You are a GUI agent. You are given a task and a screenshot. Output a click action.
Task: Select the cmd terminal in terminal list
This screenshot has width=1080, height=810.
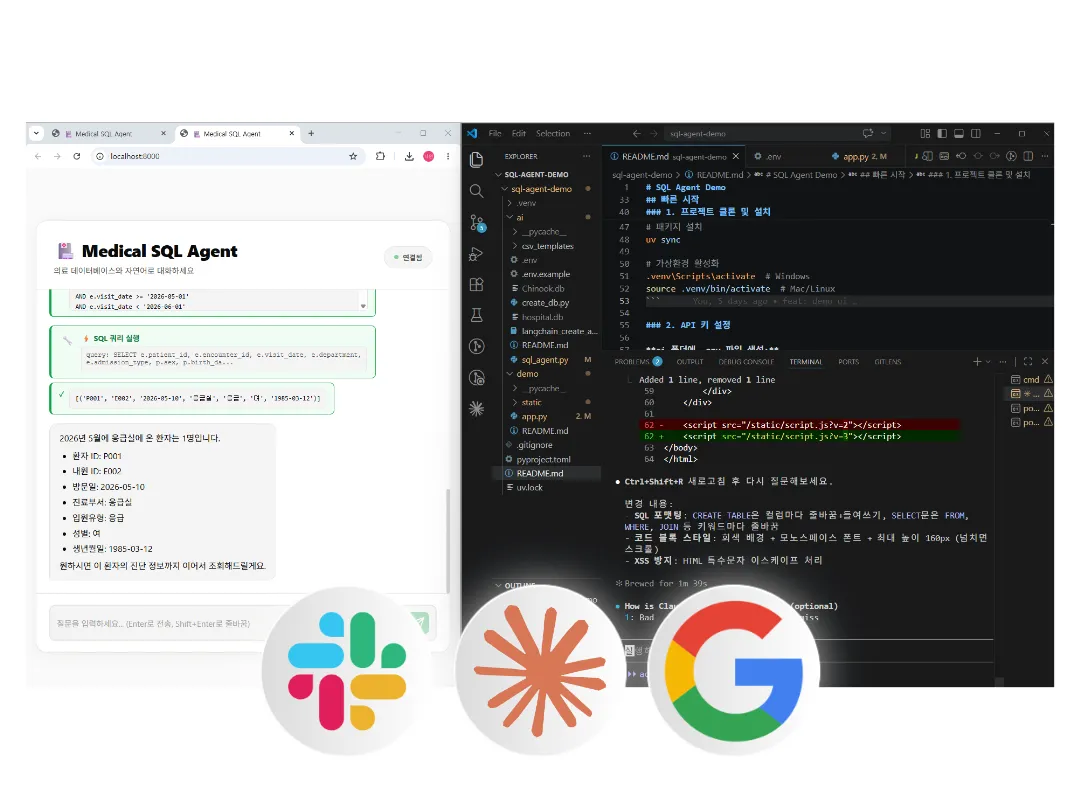[1031, 380]
